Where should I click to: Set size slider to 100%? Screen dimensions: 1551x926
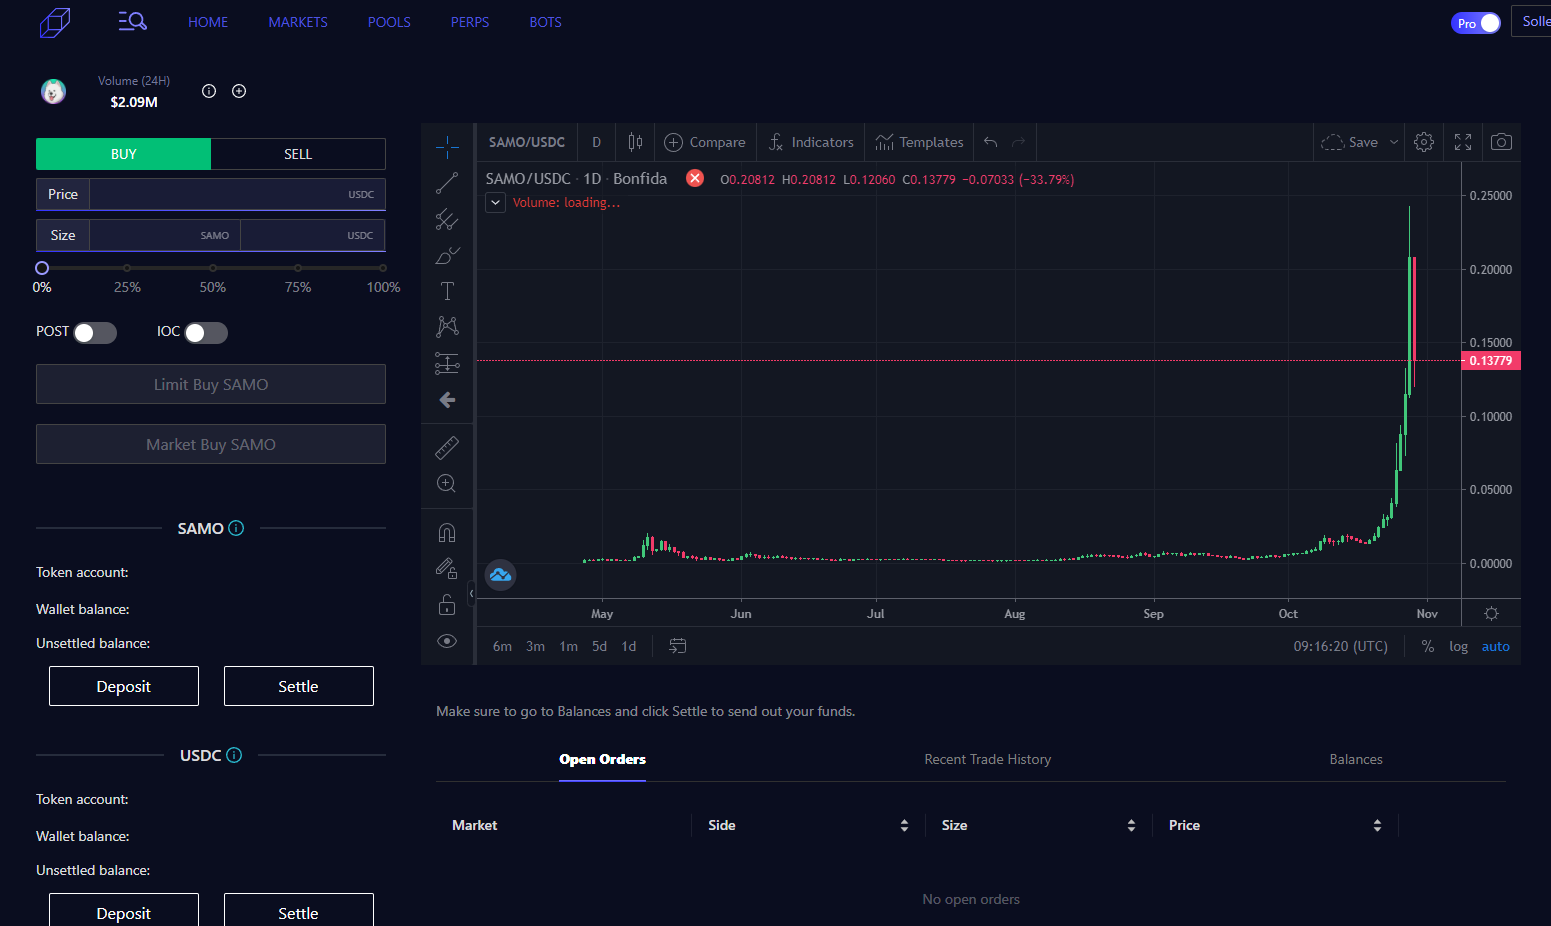[383, 268]
